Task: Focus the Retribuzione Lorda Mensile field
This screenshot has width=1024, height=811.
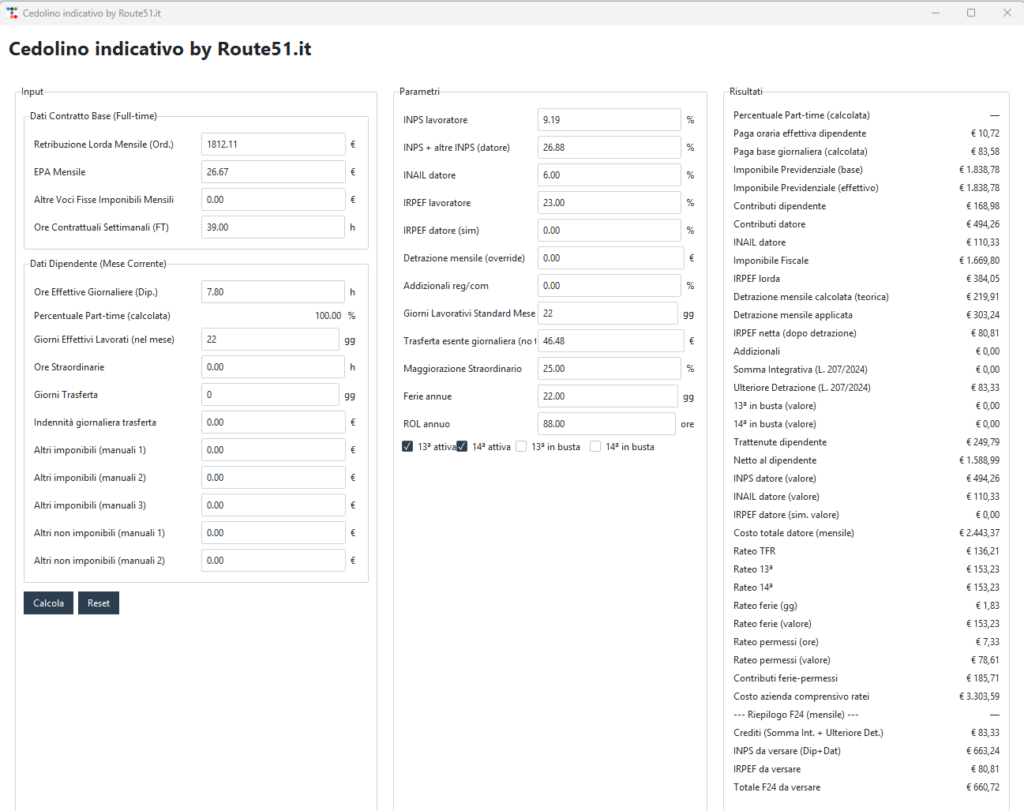Action: (272, 144)
